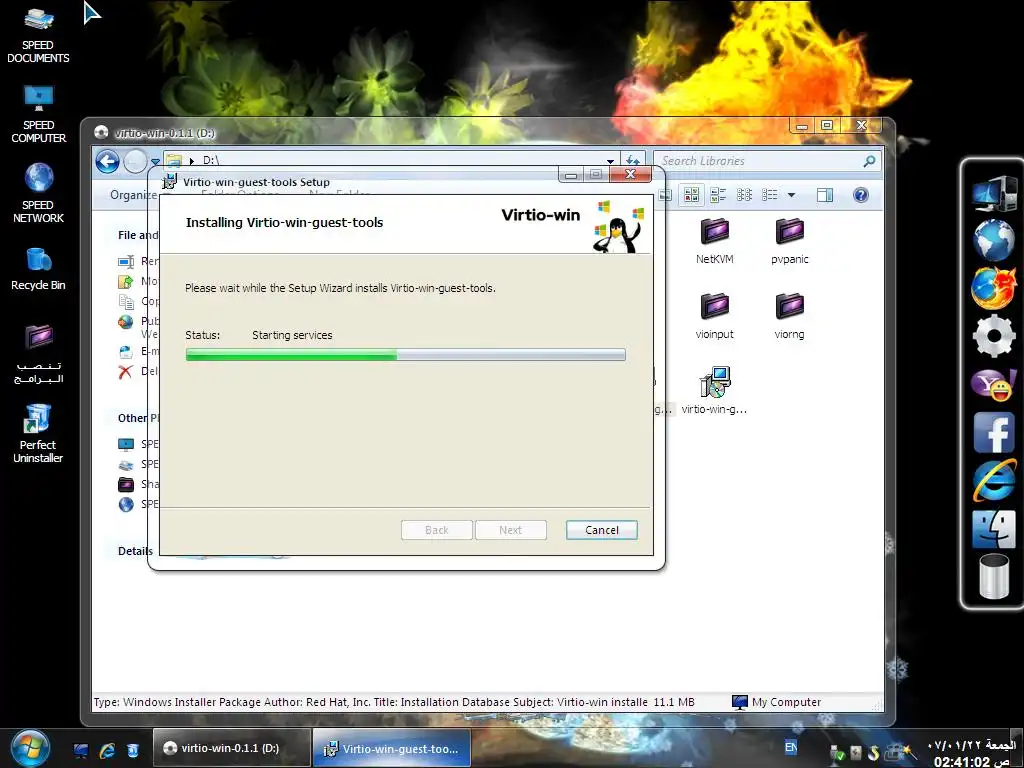Open SPEED COMPUTER desktop icon
Image resolution: width=1024 pixels, height=768 pixels.
(x=38, y=114)
